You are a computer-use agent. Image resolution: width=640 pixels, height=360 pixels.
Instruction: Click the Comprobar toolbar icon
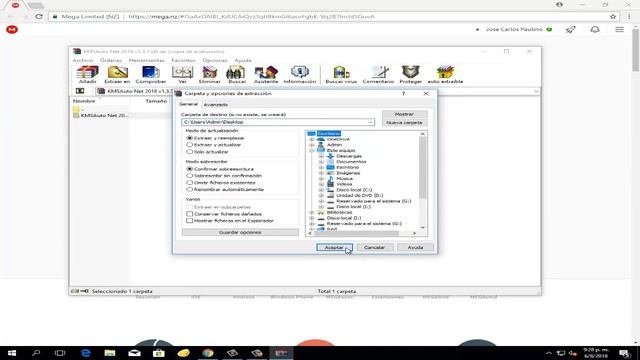pyautogui.click(x=151, y=74)
